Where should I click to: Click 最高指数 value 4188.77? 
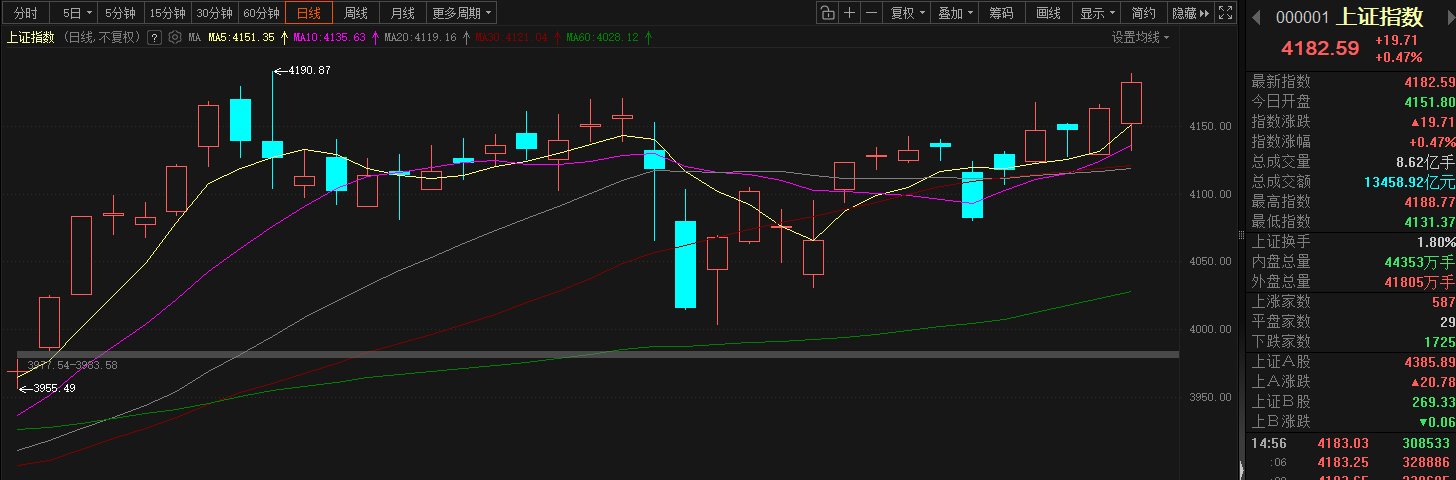click(1430, 202)
